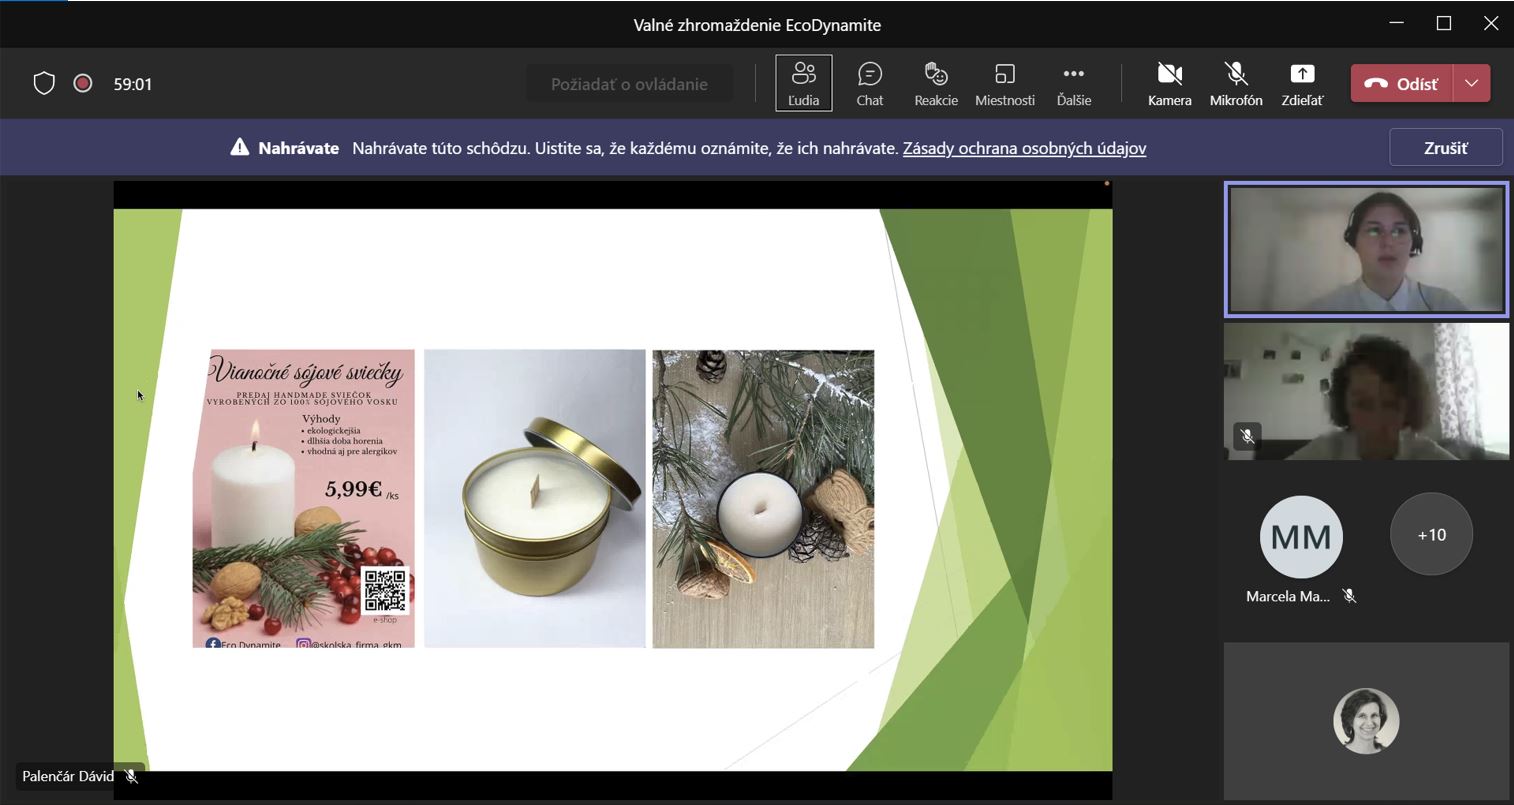This screenshot has height=805, width=1514.
Task: Open Ďalšie more actions menu
Action: point(1073,83)
